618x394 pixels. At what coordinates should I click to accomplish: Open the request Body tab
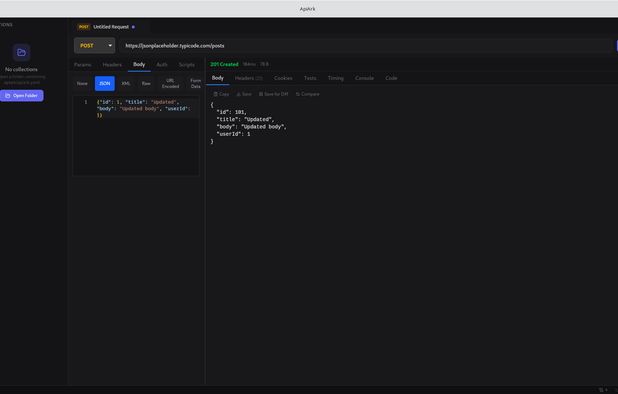pyautogui.click(x=139, y=65)
